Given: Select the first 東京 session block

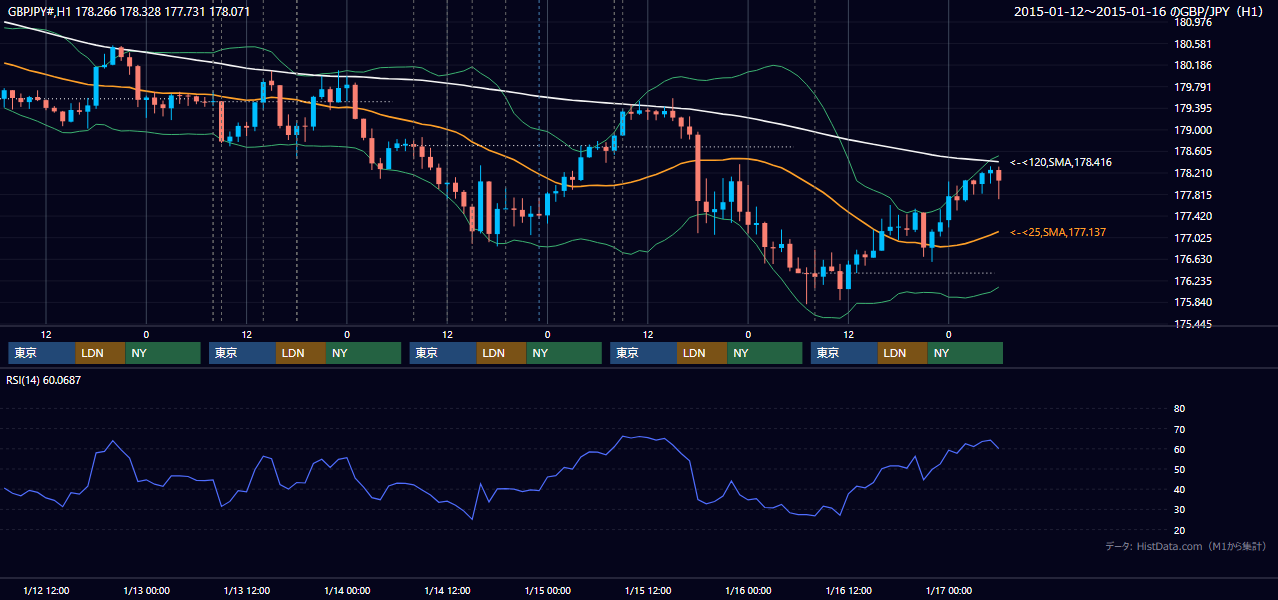Looking at the screenshot, I should click(x=42, y=353).
